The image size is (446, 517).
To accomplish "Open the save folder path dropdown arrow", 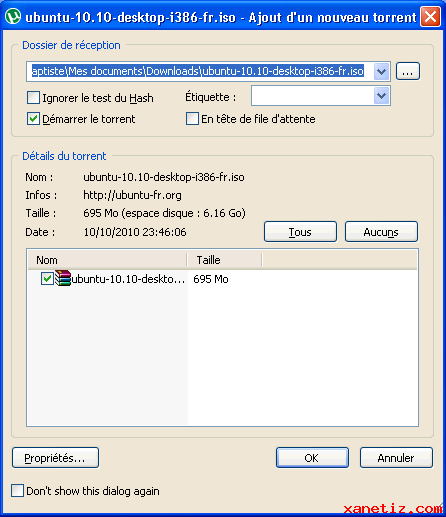I will pyautogui.click(x=381, y=71).
